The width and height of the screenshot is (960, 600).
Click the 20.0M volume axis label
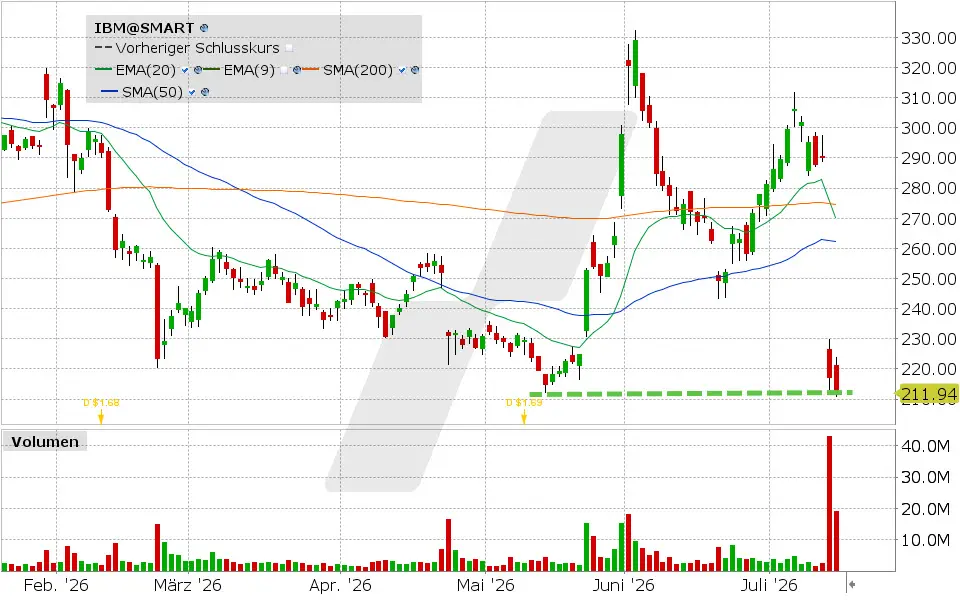[x=925, y=509]
